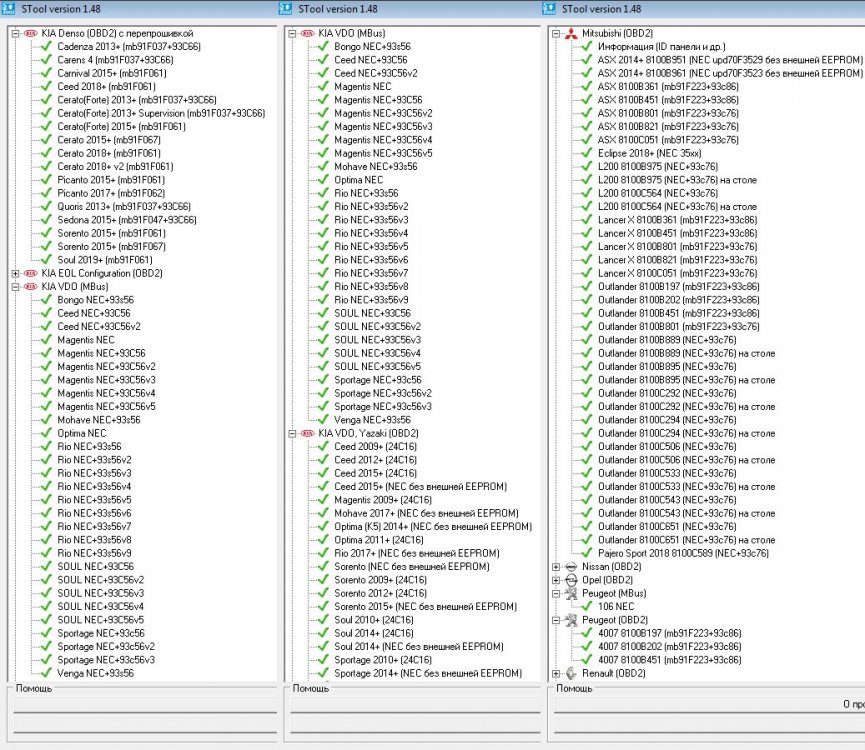Select Outlander 8100C651 (NEC+93c76) на столе
This screenshot has height=750, width=865.
(687, 540)
